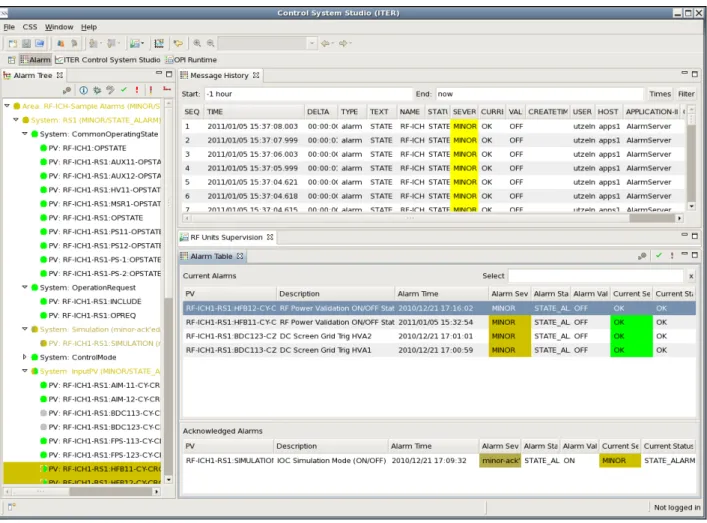Select PV: RF-ICH1:OPSTATE in tree
This screenshot has width=707, height=523.
point(87,148)
